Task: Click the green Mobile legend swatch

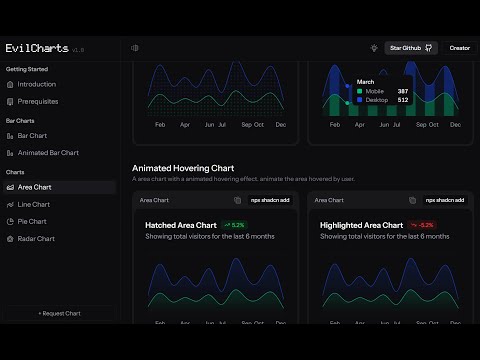Action: pyautogui.click(x=360, y=91)
